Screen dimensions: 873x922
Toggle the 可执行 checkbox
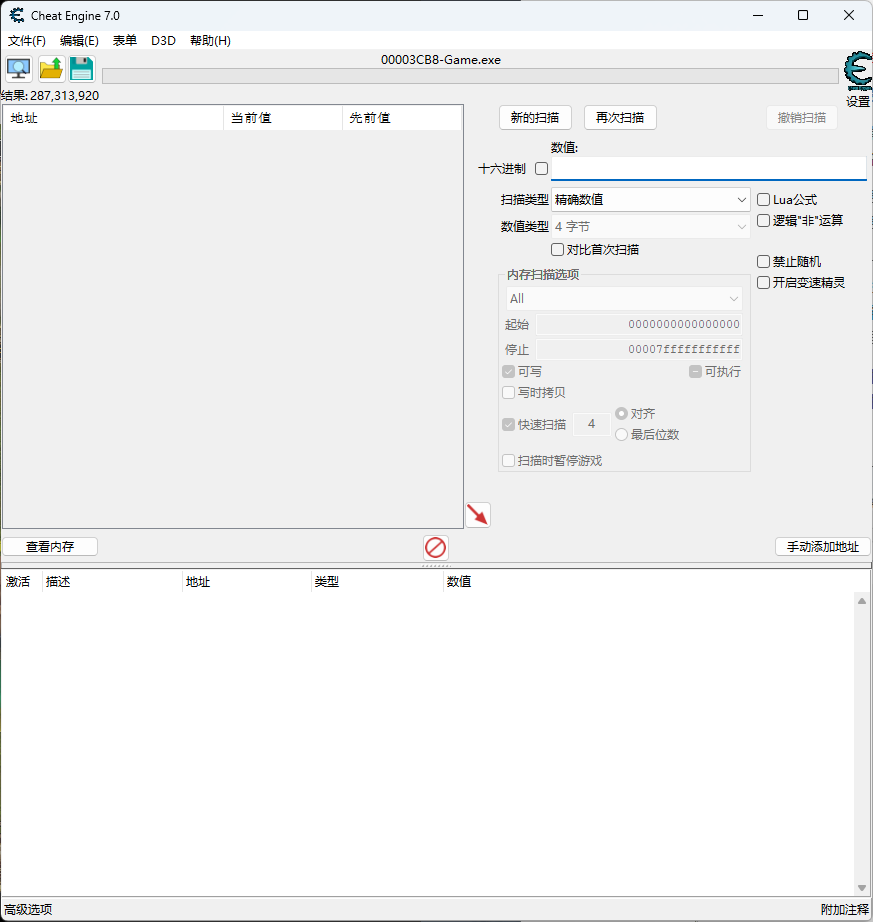(x=695, y=372)
